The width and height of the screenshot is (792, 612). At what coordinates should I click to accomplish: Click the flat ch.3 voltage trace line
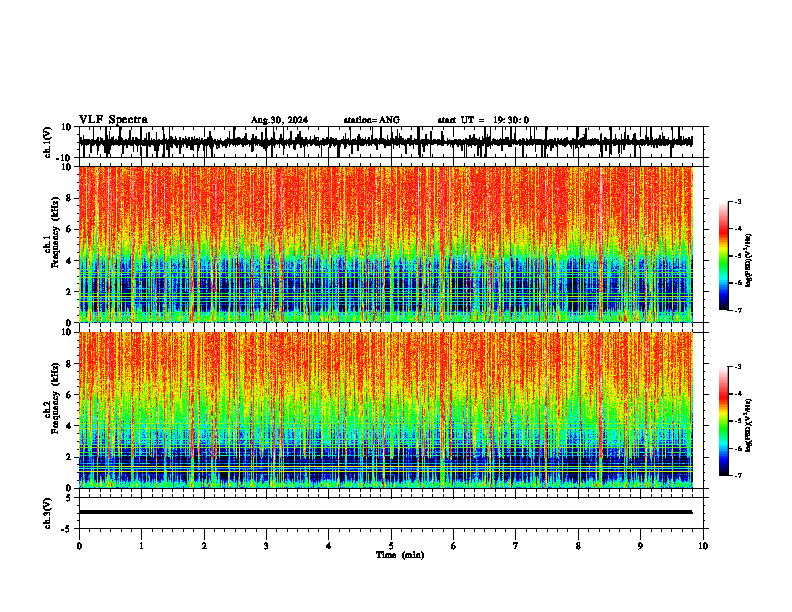coord(385,512)
